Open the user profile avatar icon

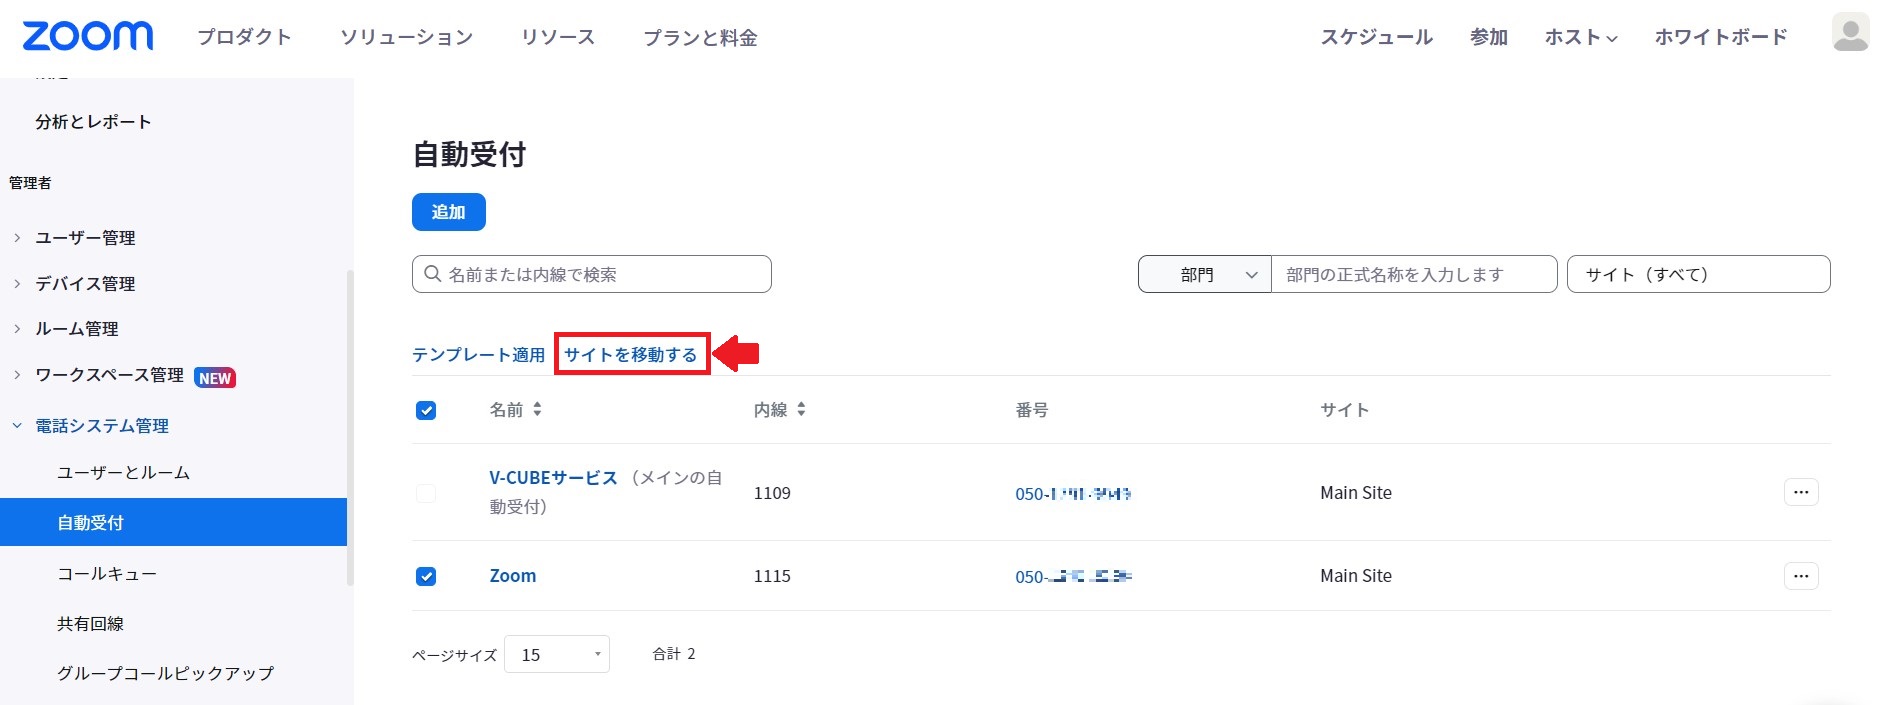click(x=1850, y=33)
